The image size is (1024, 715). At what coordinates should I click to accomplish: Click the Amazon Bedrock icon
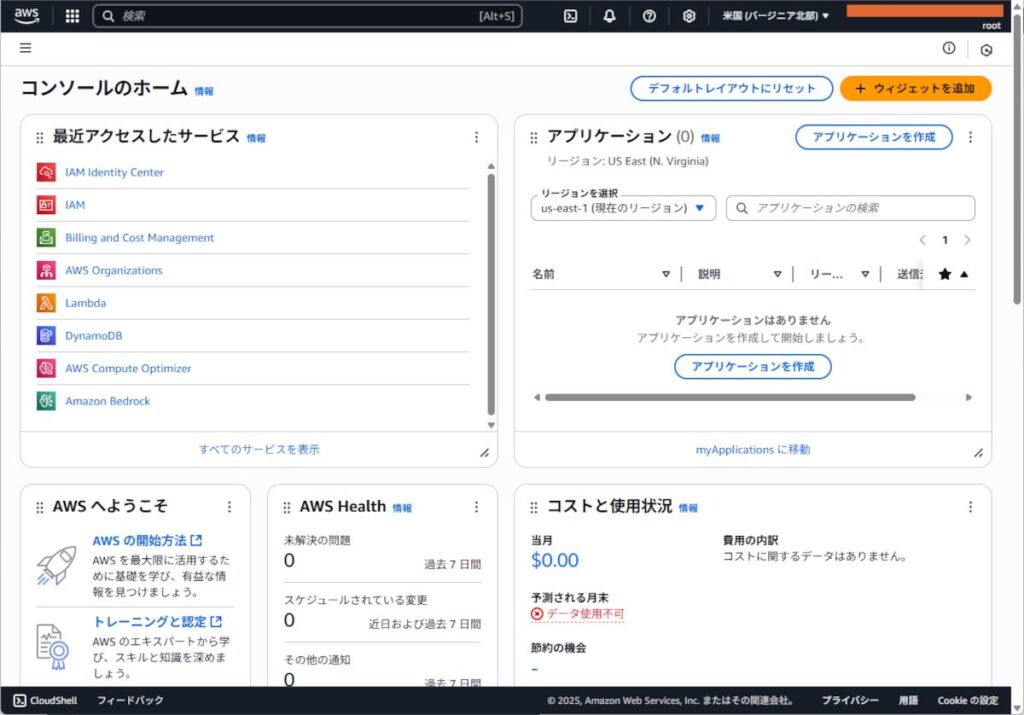(x=46, y=401)
